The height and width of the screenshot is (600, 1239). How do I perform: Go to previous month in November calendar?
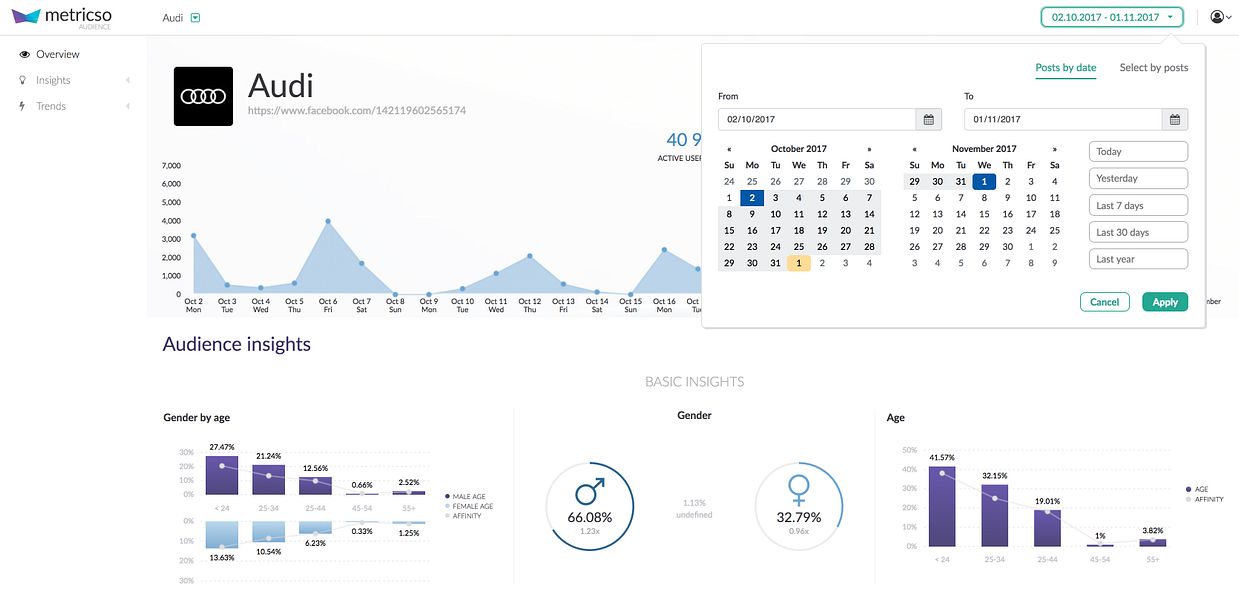[x=914, y=149]
